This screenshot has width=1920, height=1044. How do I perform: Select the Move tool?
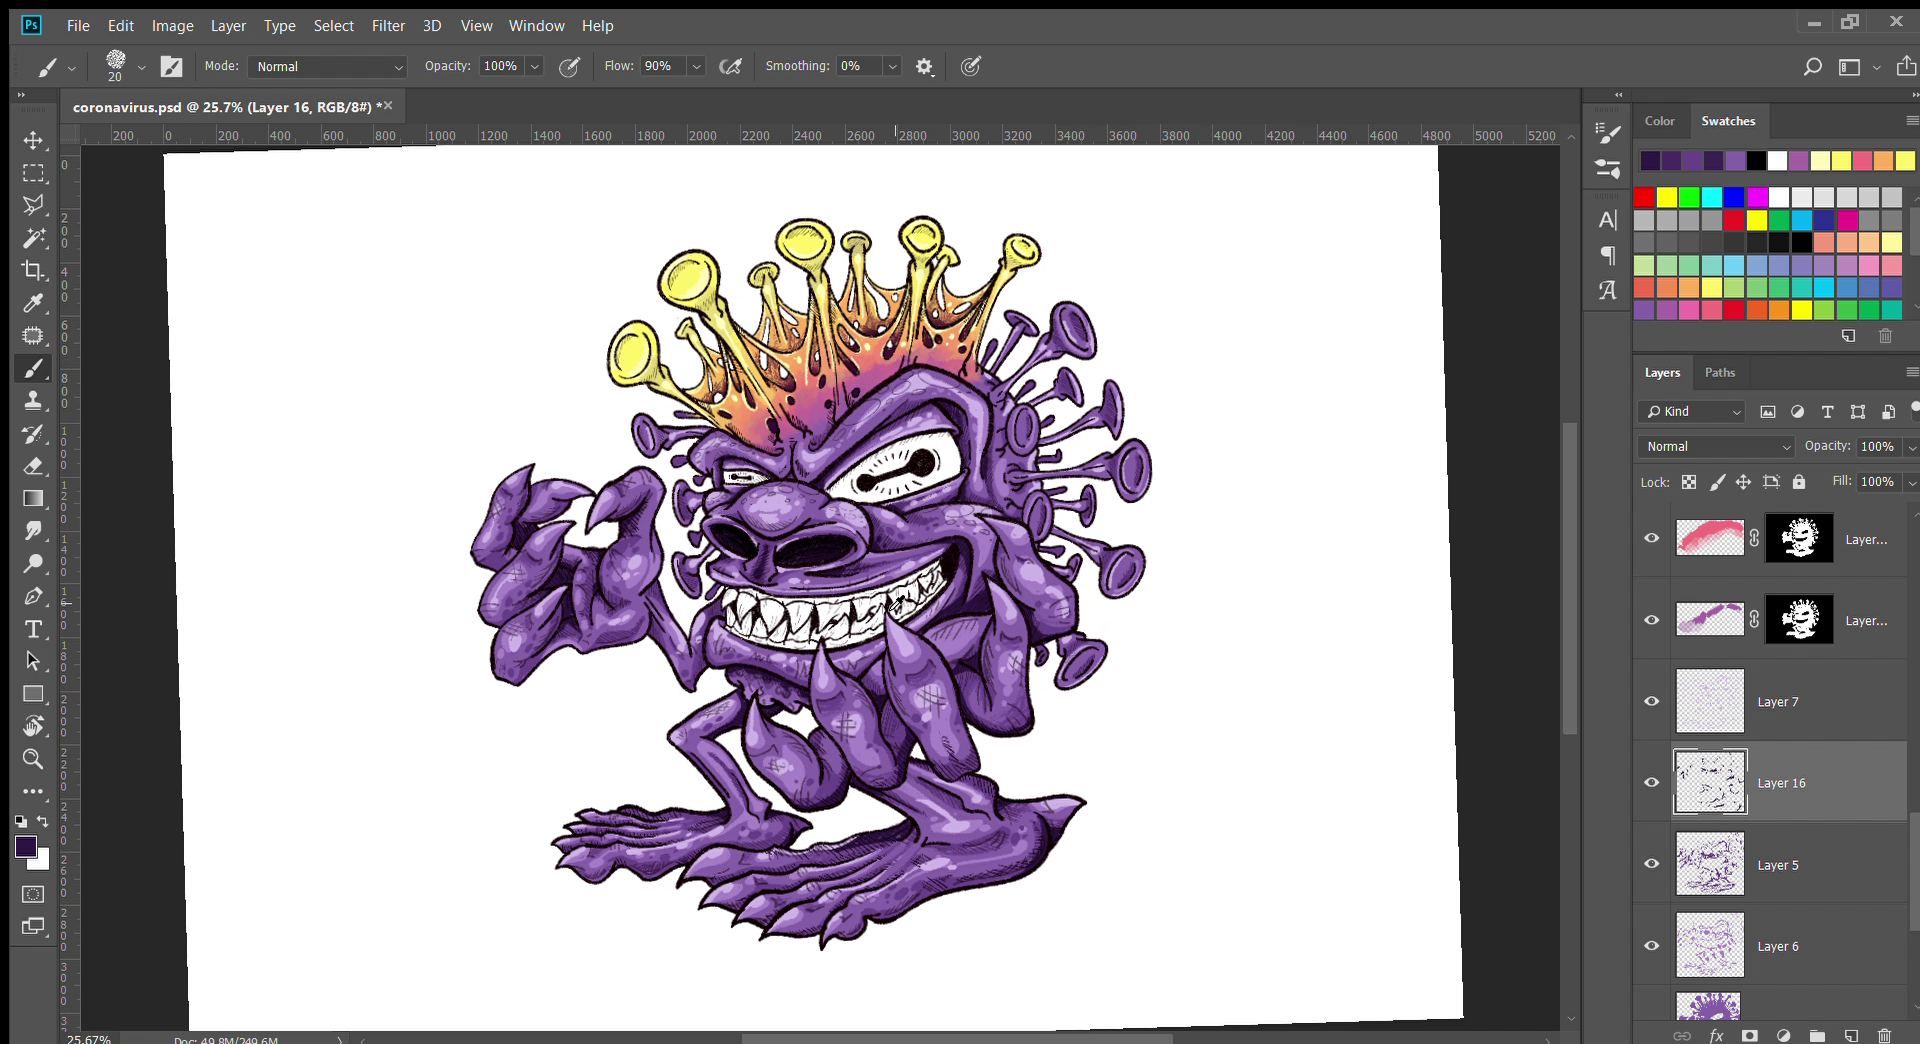(x=33, y=140)
